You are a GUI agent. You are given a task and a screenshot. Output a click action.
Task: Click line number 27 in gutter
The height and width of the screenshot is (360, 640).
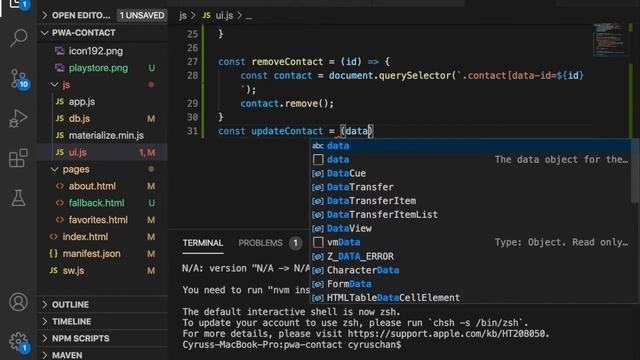192,62
